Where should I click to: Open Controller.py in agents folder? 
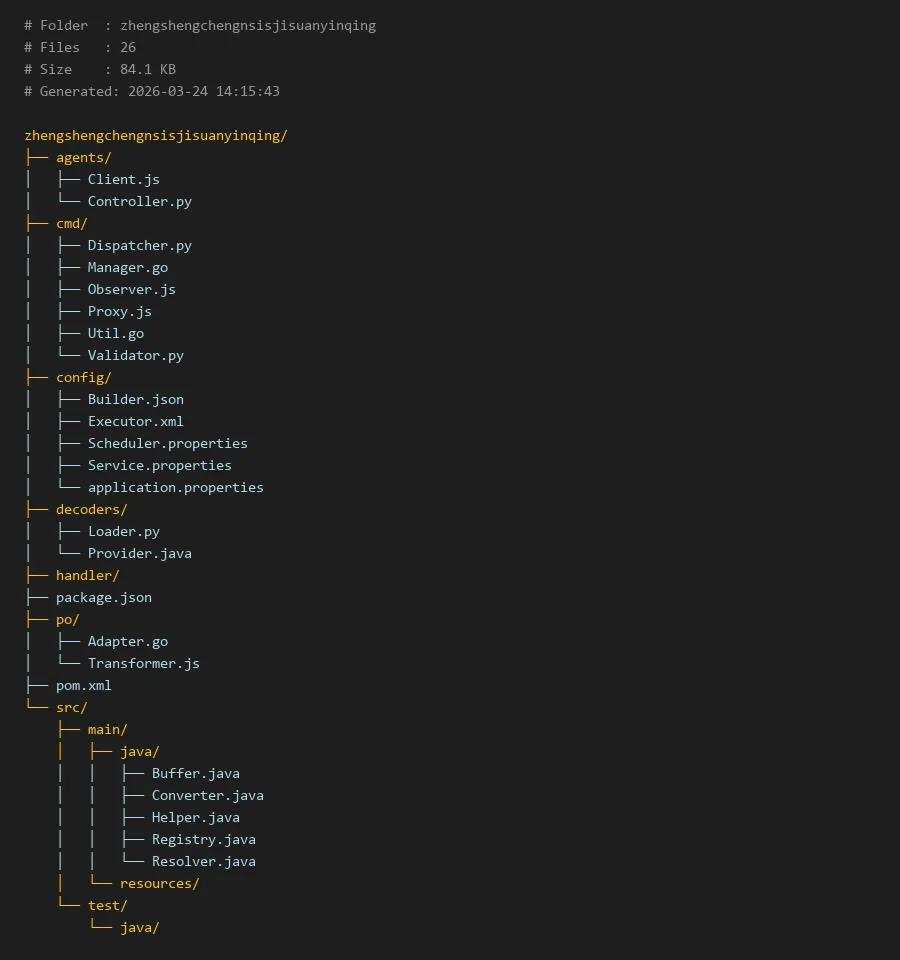[x=139, y=201]
